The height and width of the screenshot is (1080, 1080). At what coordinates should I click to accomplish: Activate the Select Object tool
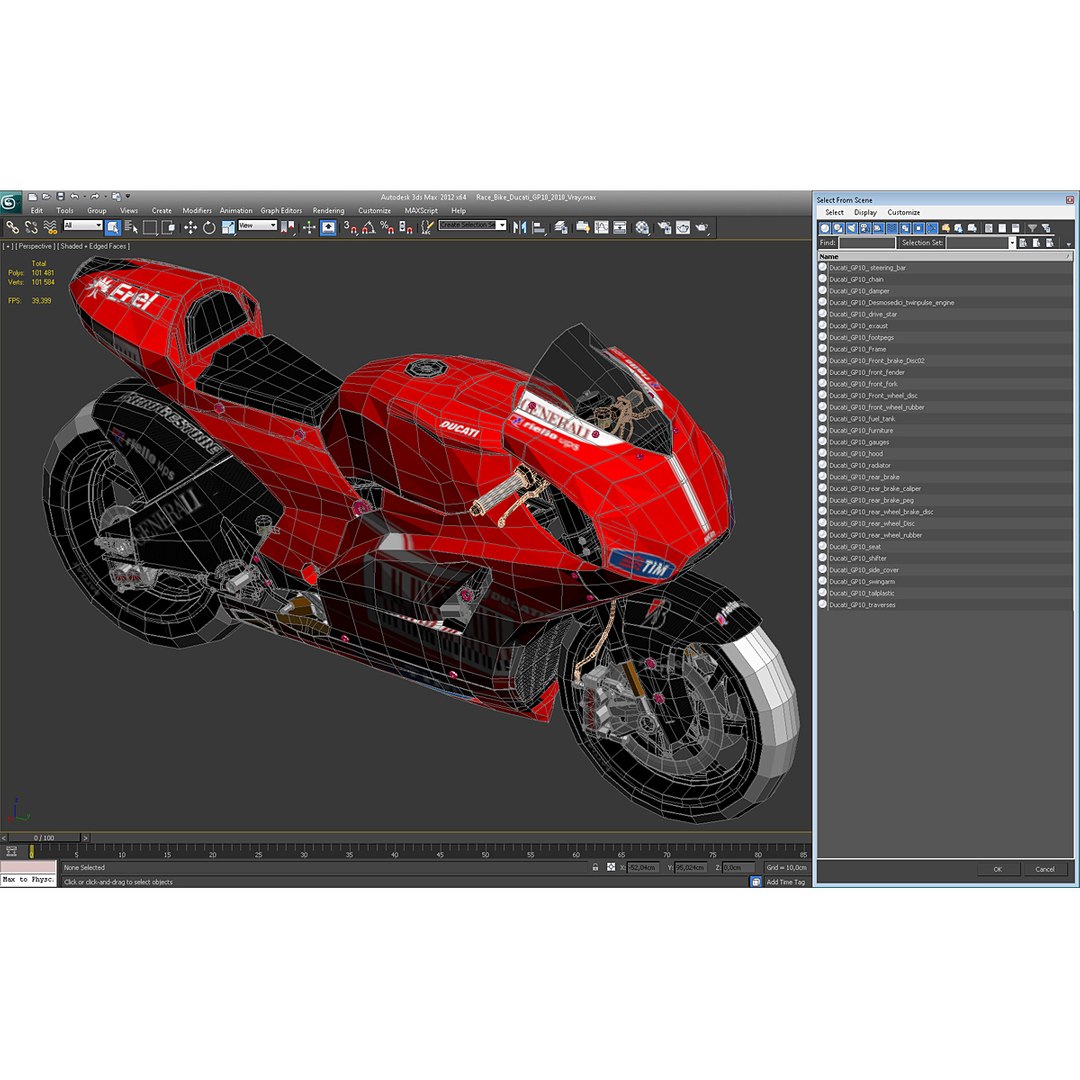114,227
